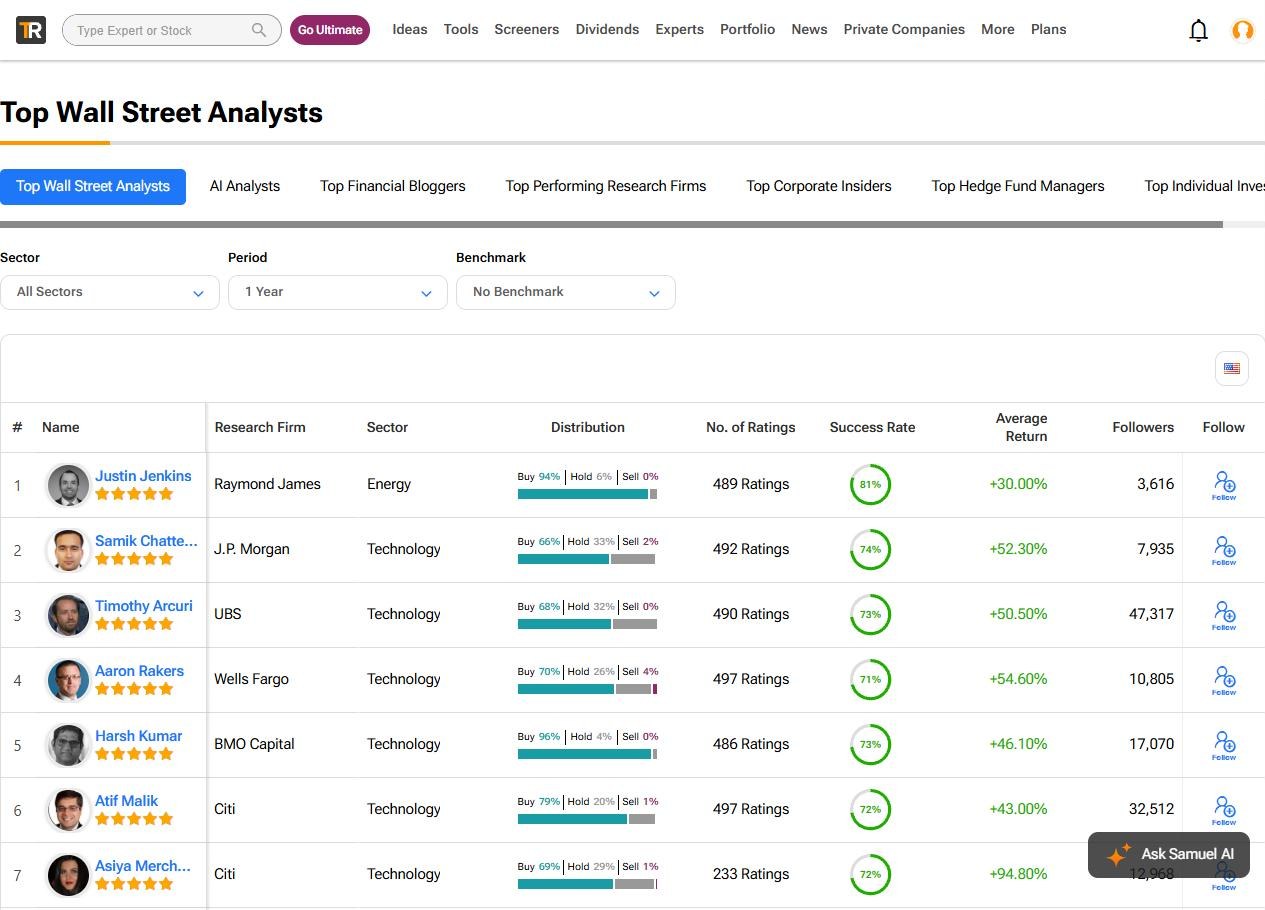
Task: Open Aaron Rakers analyst page
Action: click(x=139, y=671)
